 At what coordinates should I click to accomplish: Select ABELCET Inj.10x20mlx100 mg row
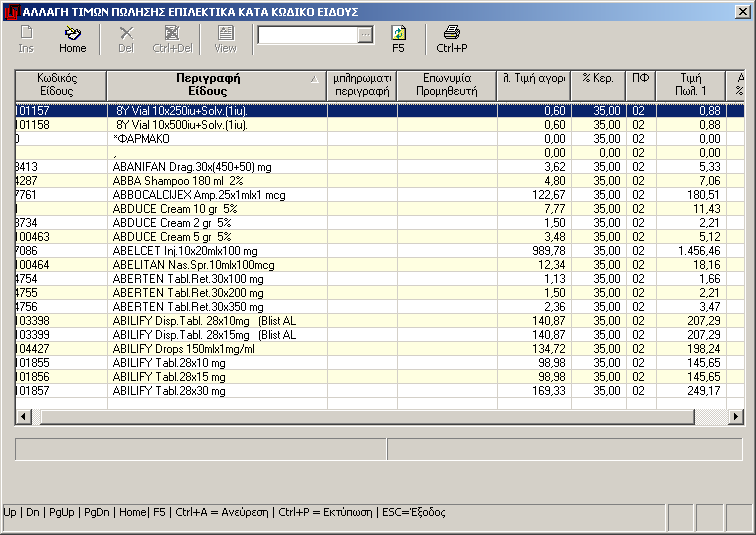pos(379,251)
